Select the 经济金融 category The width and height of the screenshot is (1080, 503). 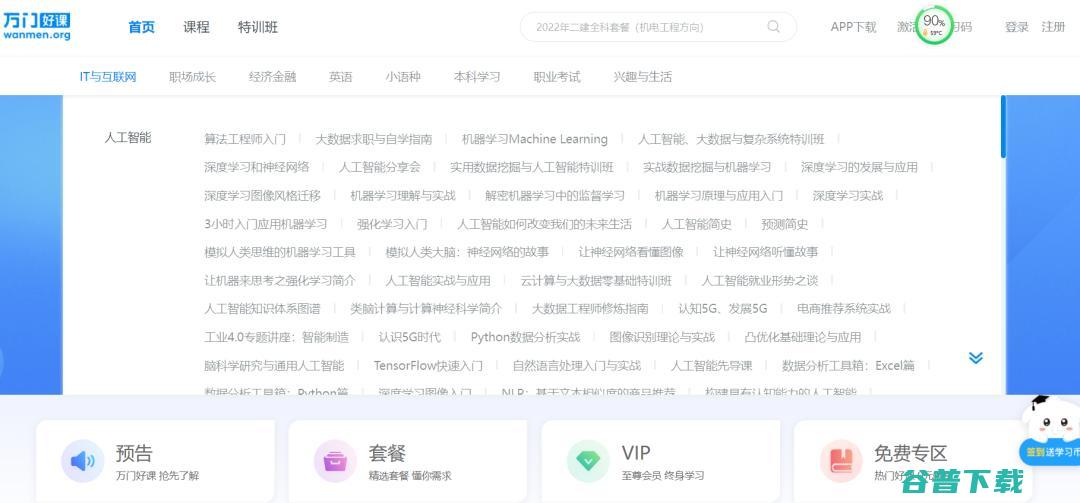tap(272, 76)
